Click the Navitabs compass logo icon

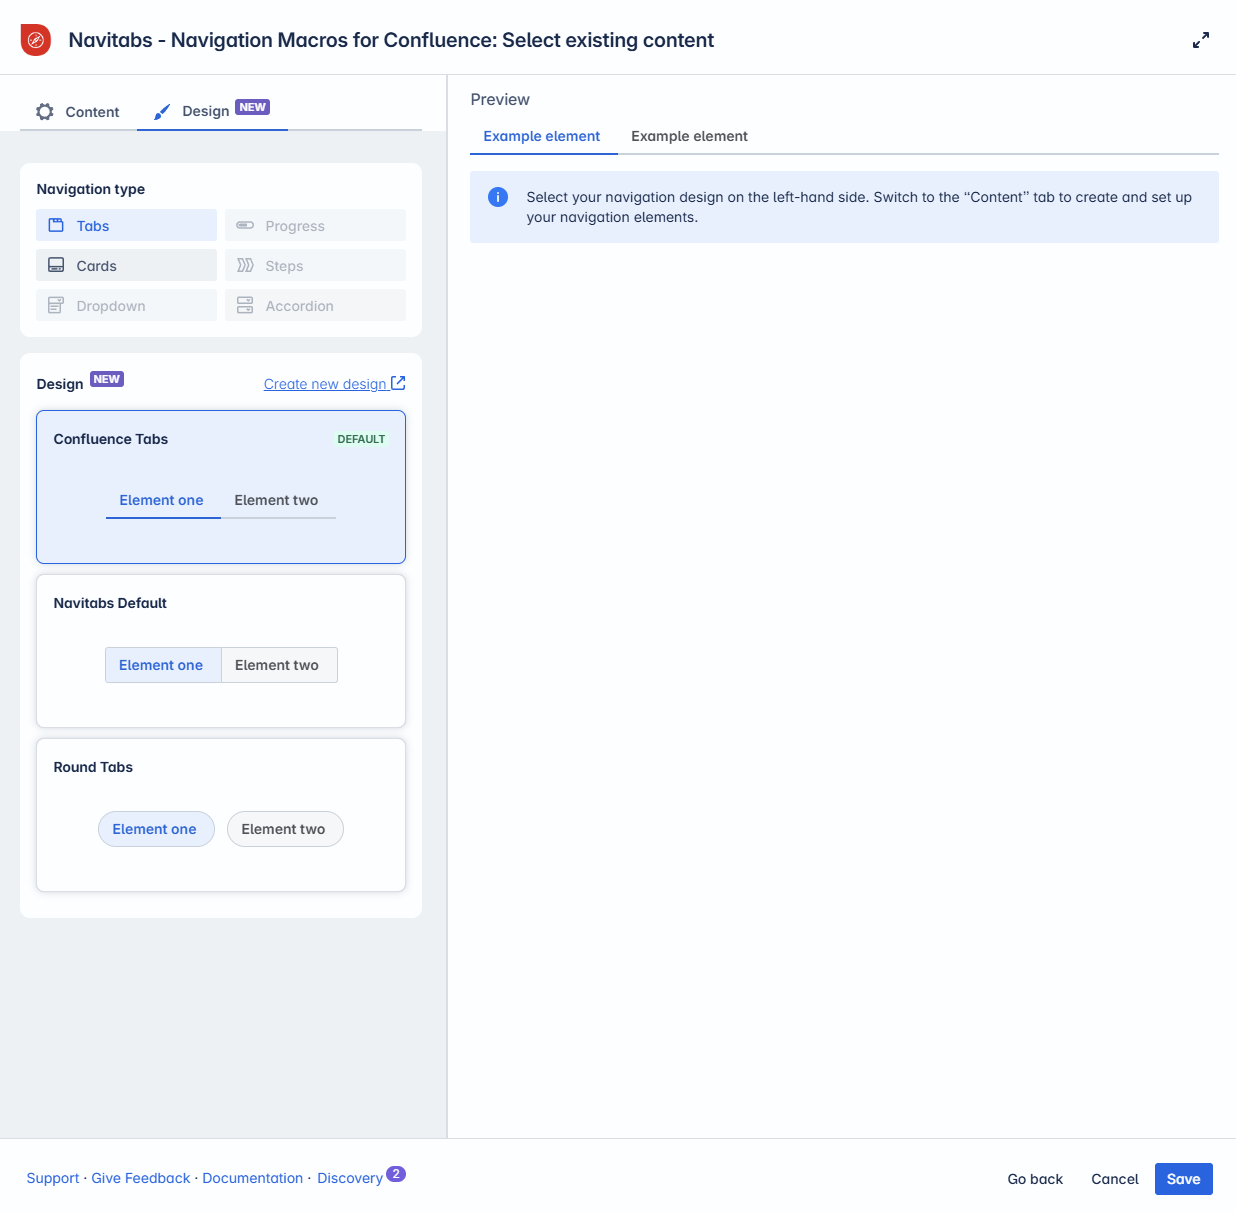click(x=36, y=40)
